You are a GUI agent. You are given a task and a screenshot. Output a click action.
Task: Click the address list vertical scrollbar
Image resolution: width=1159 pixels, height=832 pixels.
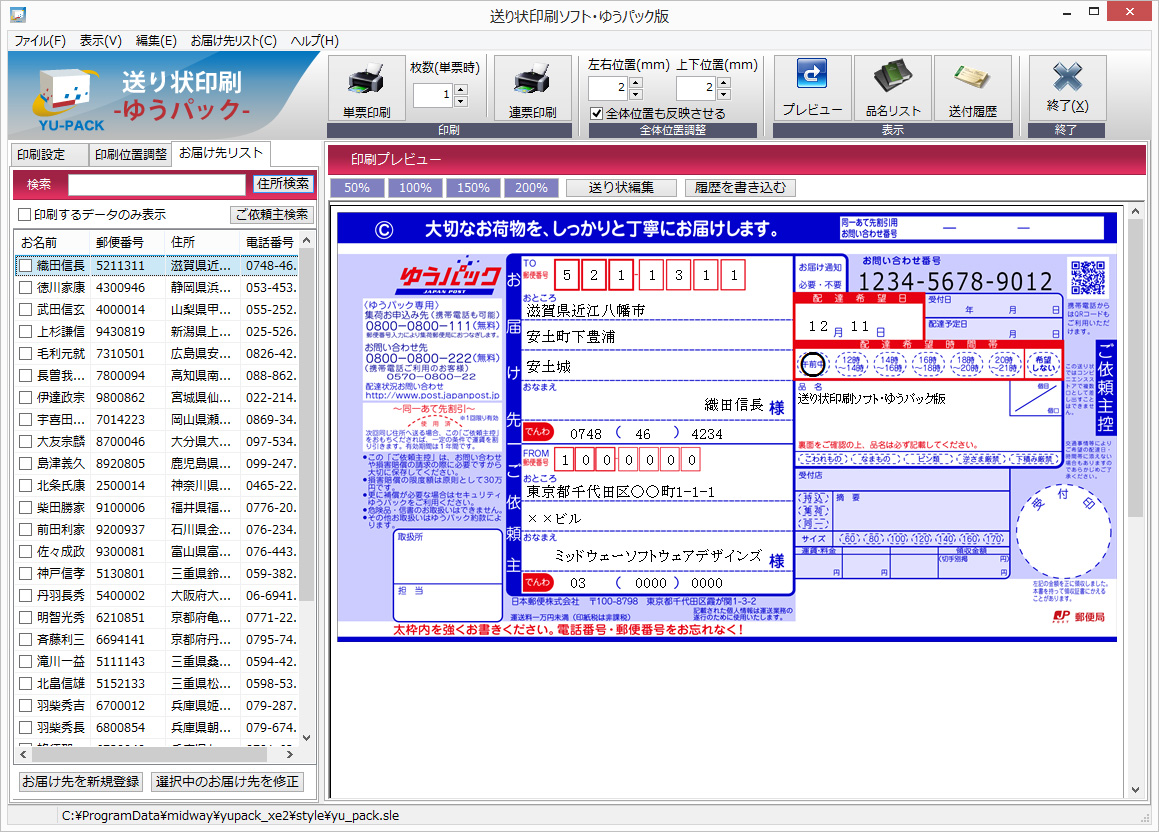click(x=307, y=426)
